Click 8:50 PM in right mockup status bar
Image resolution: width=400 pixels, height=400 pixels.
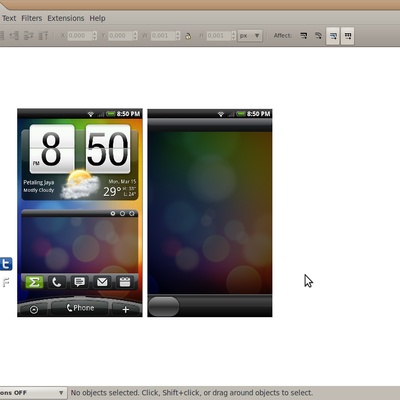pos(258,114)
